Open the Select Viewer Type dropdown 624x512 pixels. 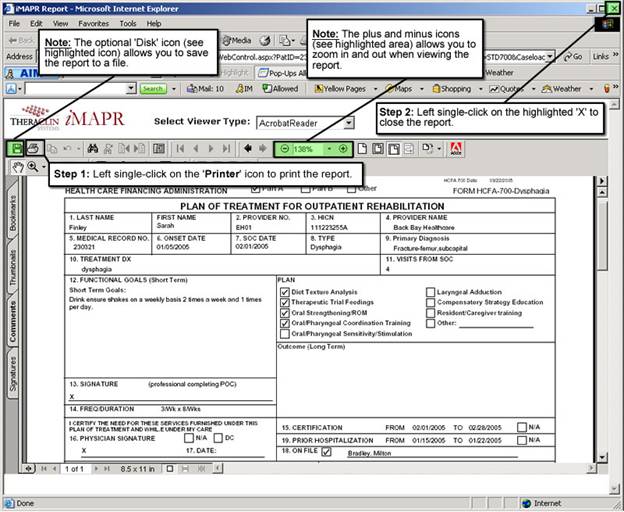(x=348, y=123)
